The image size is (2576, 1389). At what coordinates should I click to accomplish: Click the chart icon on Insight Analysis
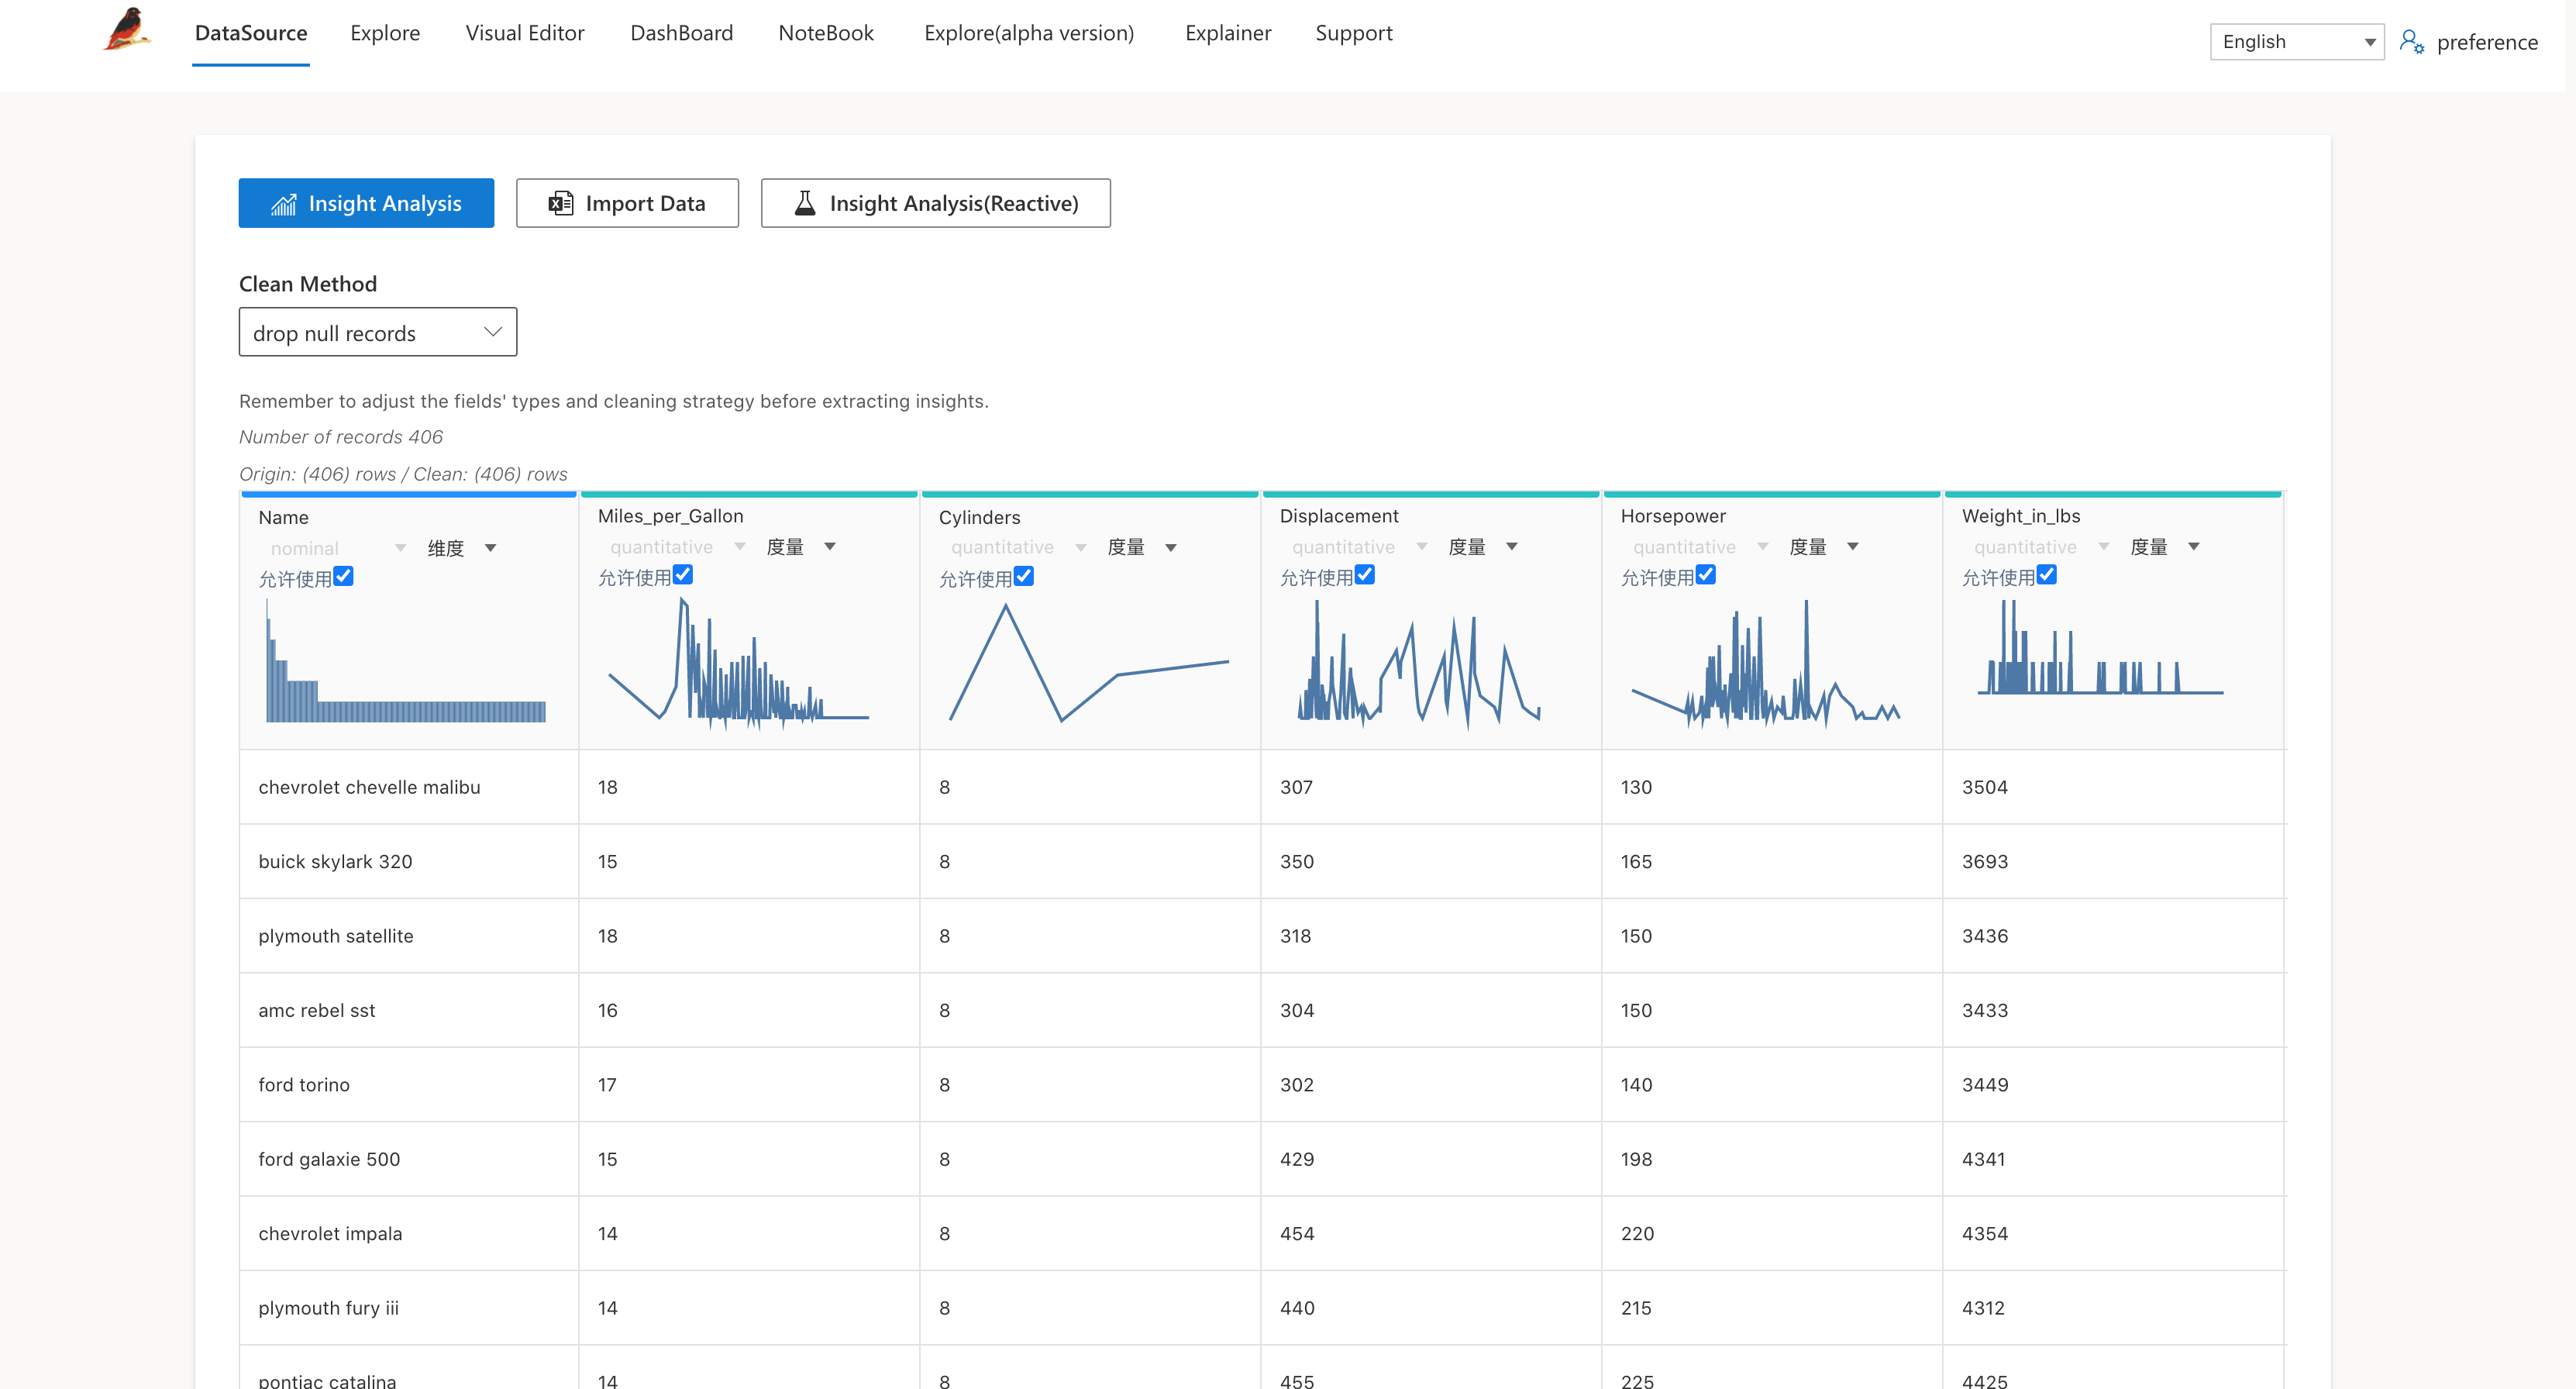(284, 204)
